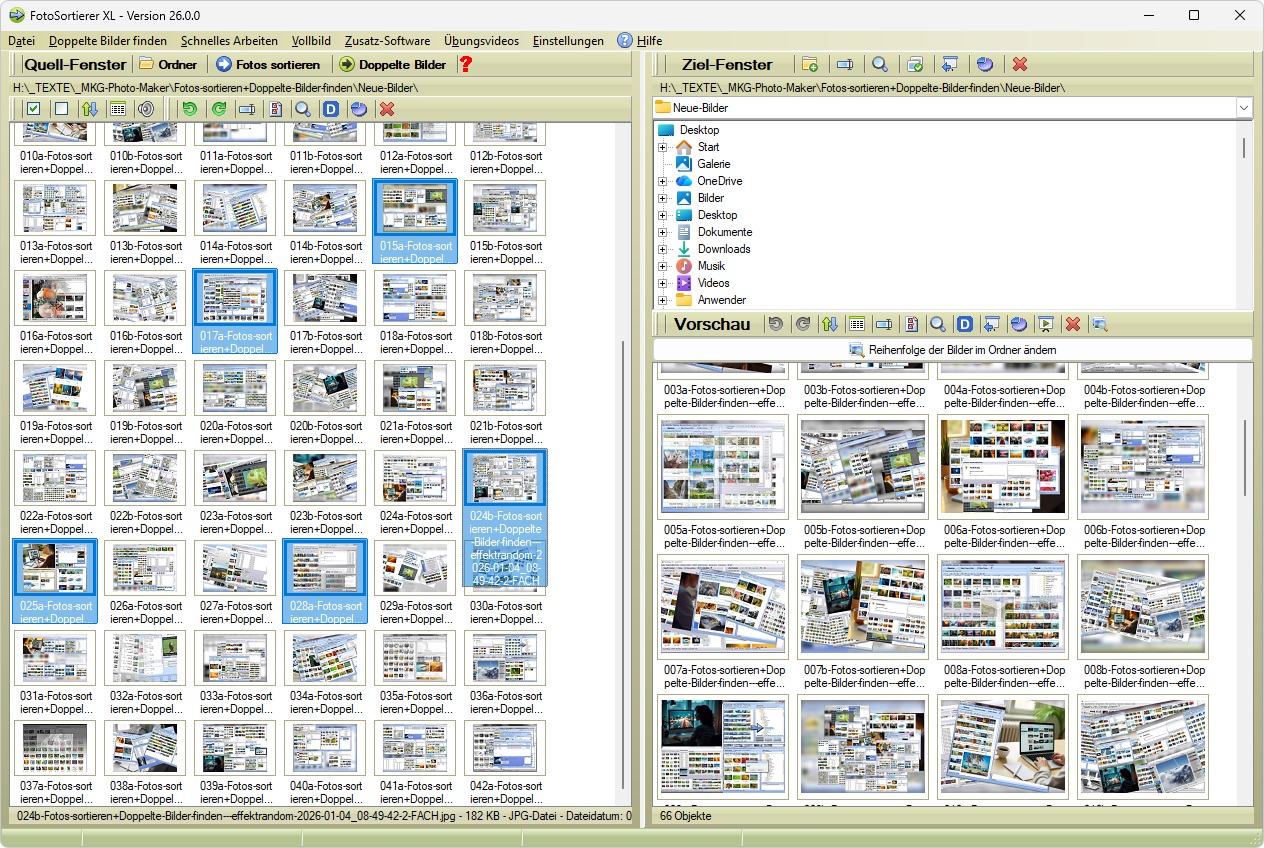Click the deselect all empty checkbox icon
Screen dimensions: 1264x848
coord(61,109)
